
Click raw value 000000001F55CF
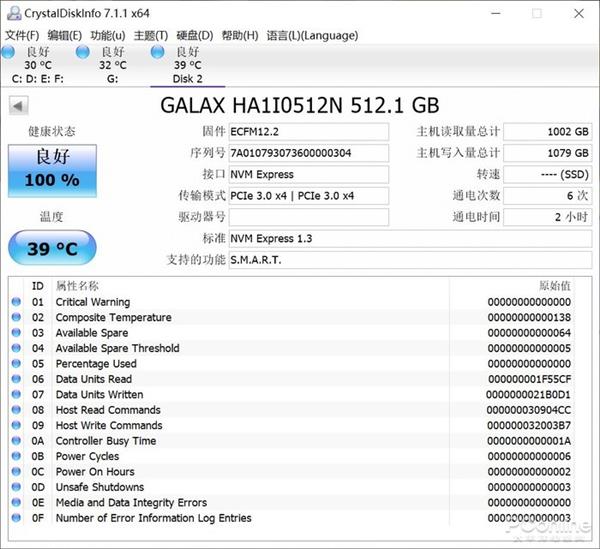click(530, 379)
